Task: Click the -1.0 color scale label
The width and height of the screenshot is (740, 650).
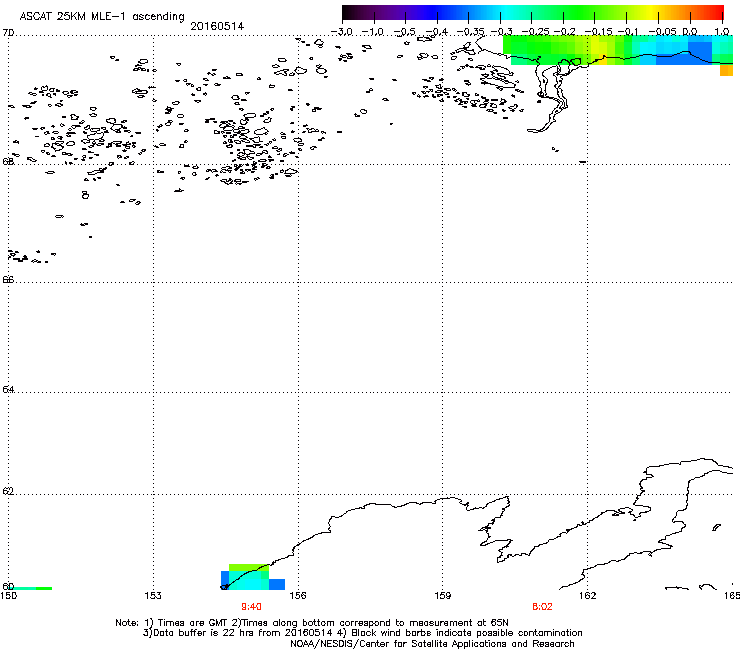Action: point(373,32)
